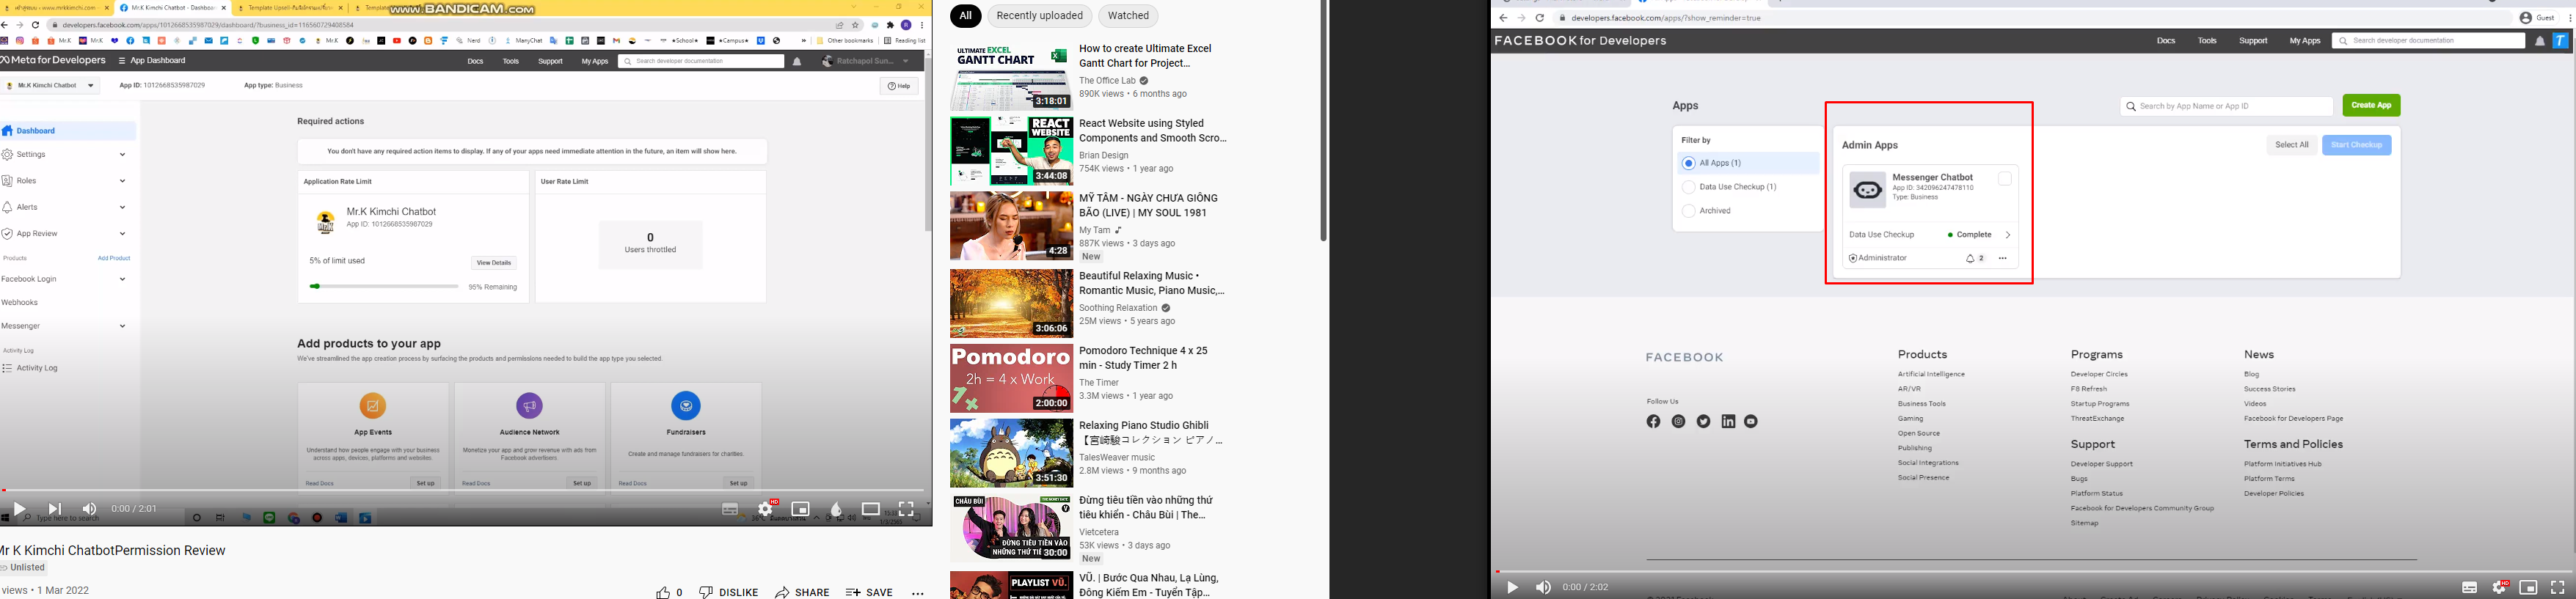The height and width of the screenshot is (599, 2576).
Task: Share the Mr K Kimchi video
Action: click(802, 592)
